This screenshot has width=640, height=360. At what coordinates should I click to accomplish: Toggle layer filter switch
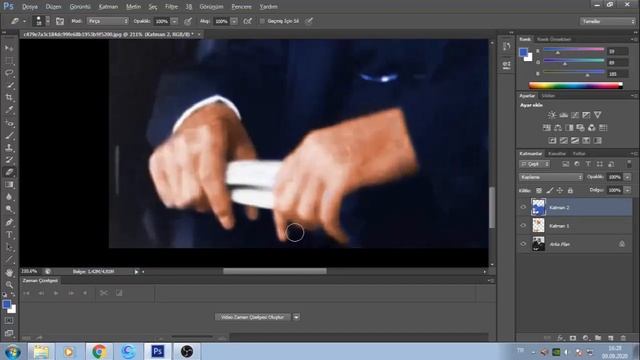pos(629,164)
